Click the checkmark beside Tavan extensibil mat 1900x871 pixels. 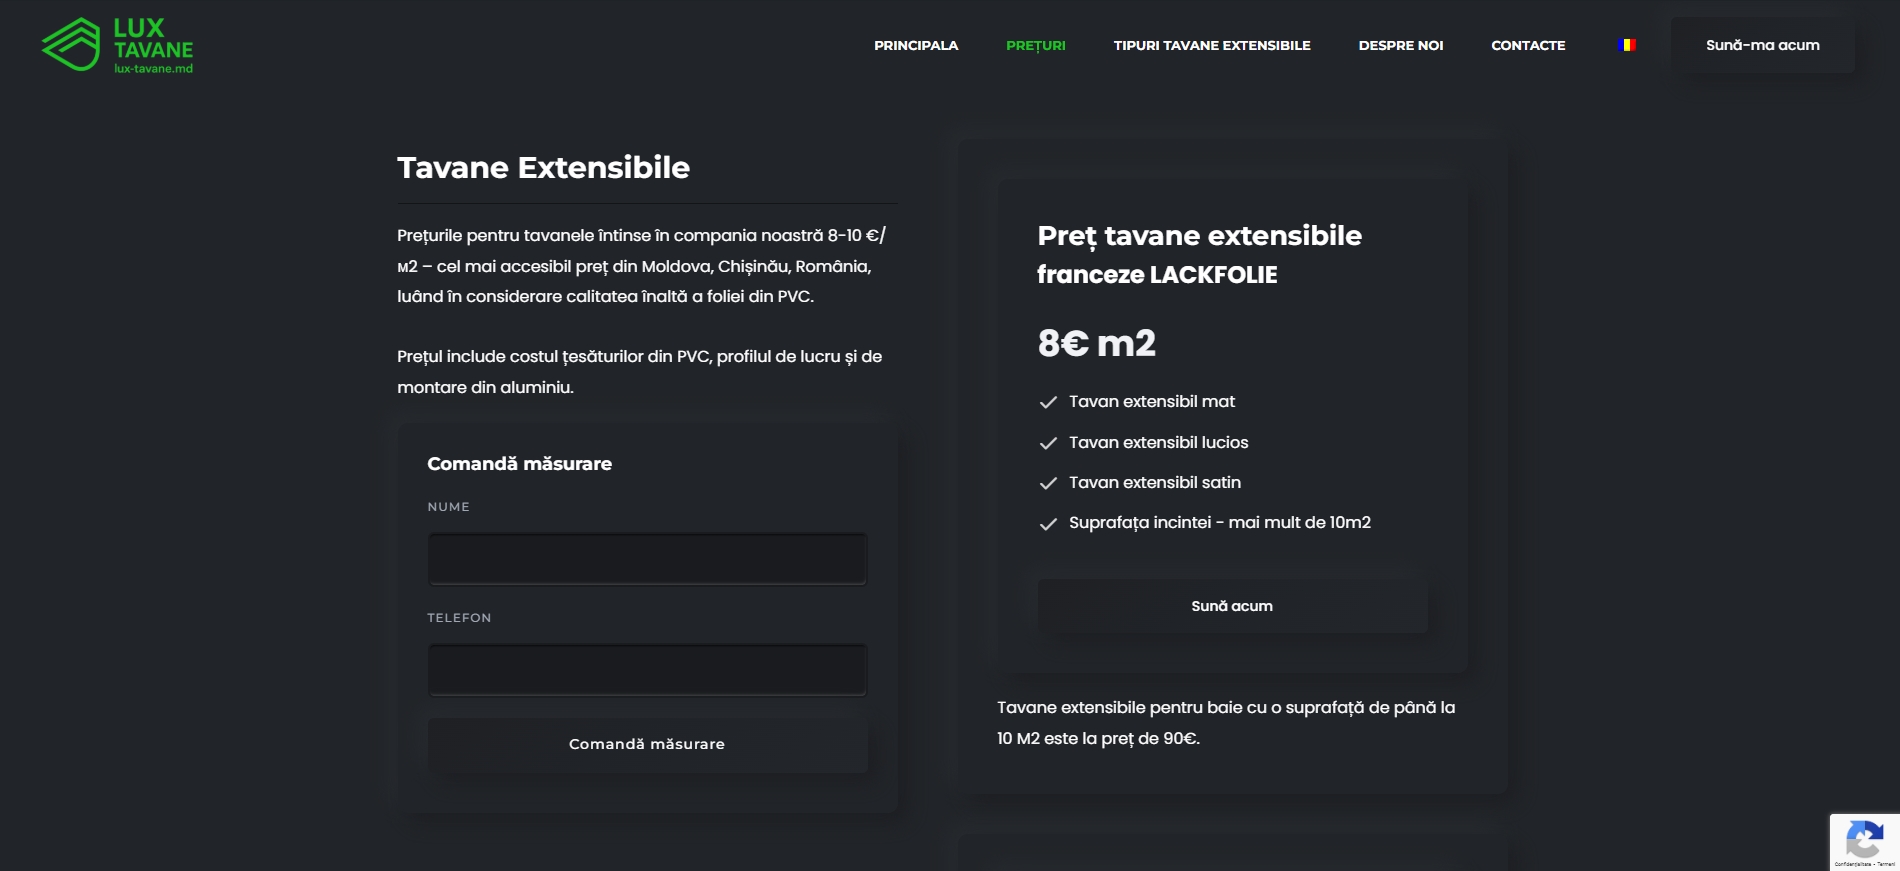coord(1048,402)
